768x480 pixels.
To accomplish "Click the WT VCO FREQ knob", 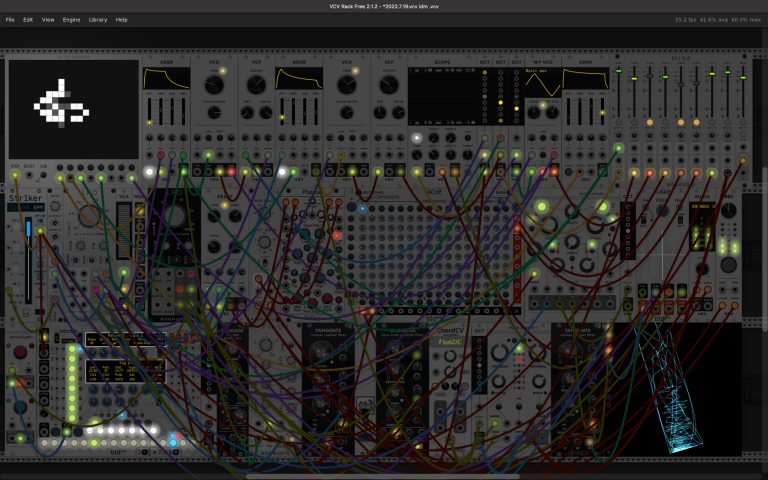I will click(x=534, y=113).
